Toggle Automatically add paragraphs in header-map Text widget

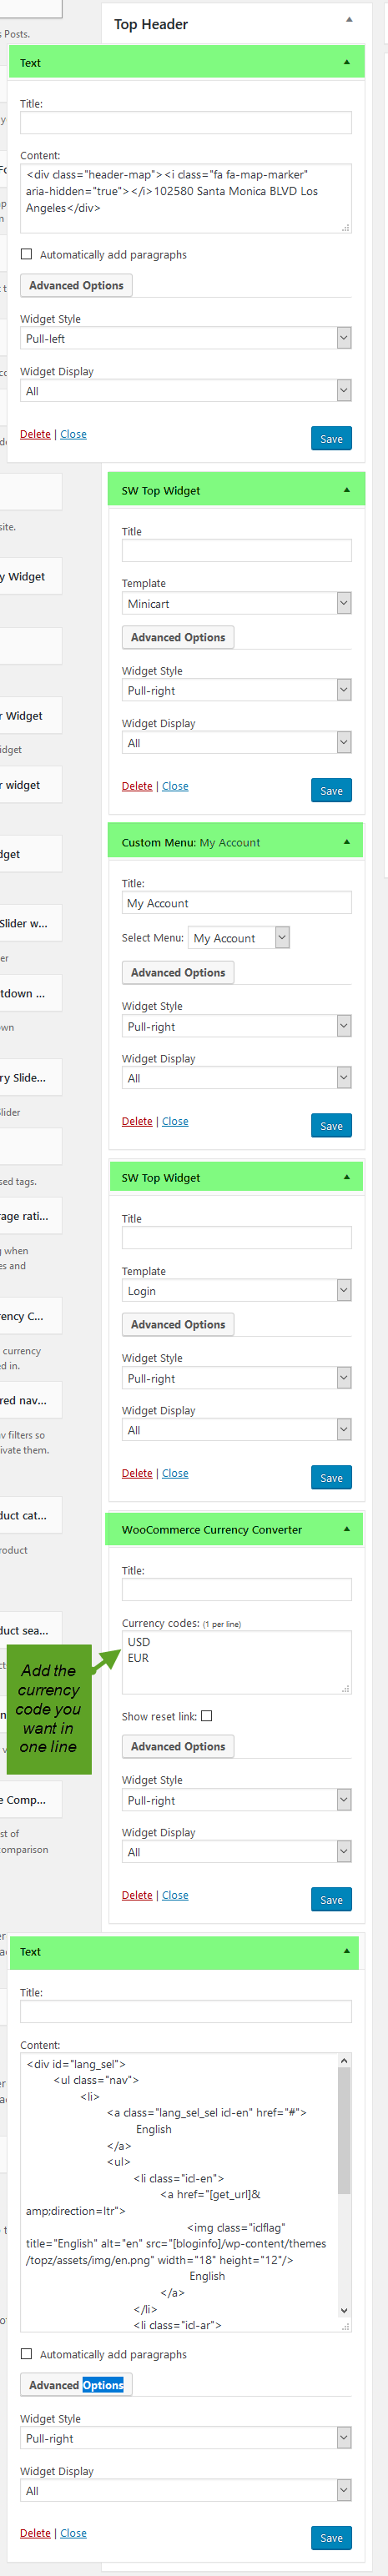26,254
